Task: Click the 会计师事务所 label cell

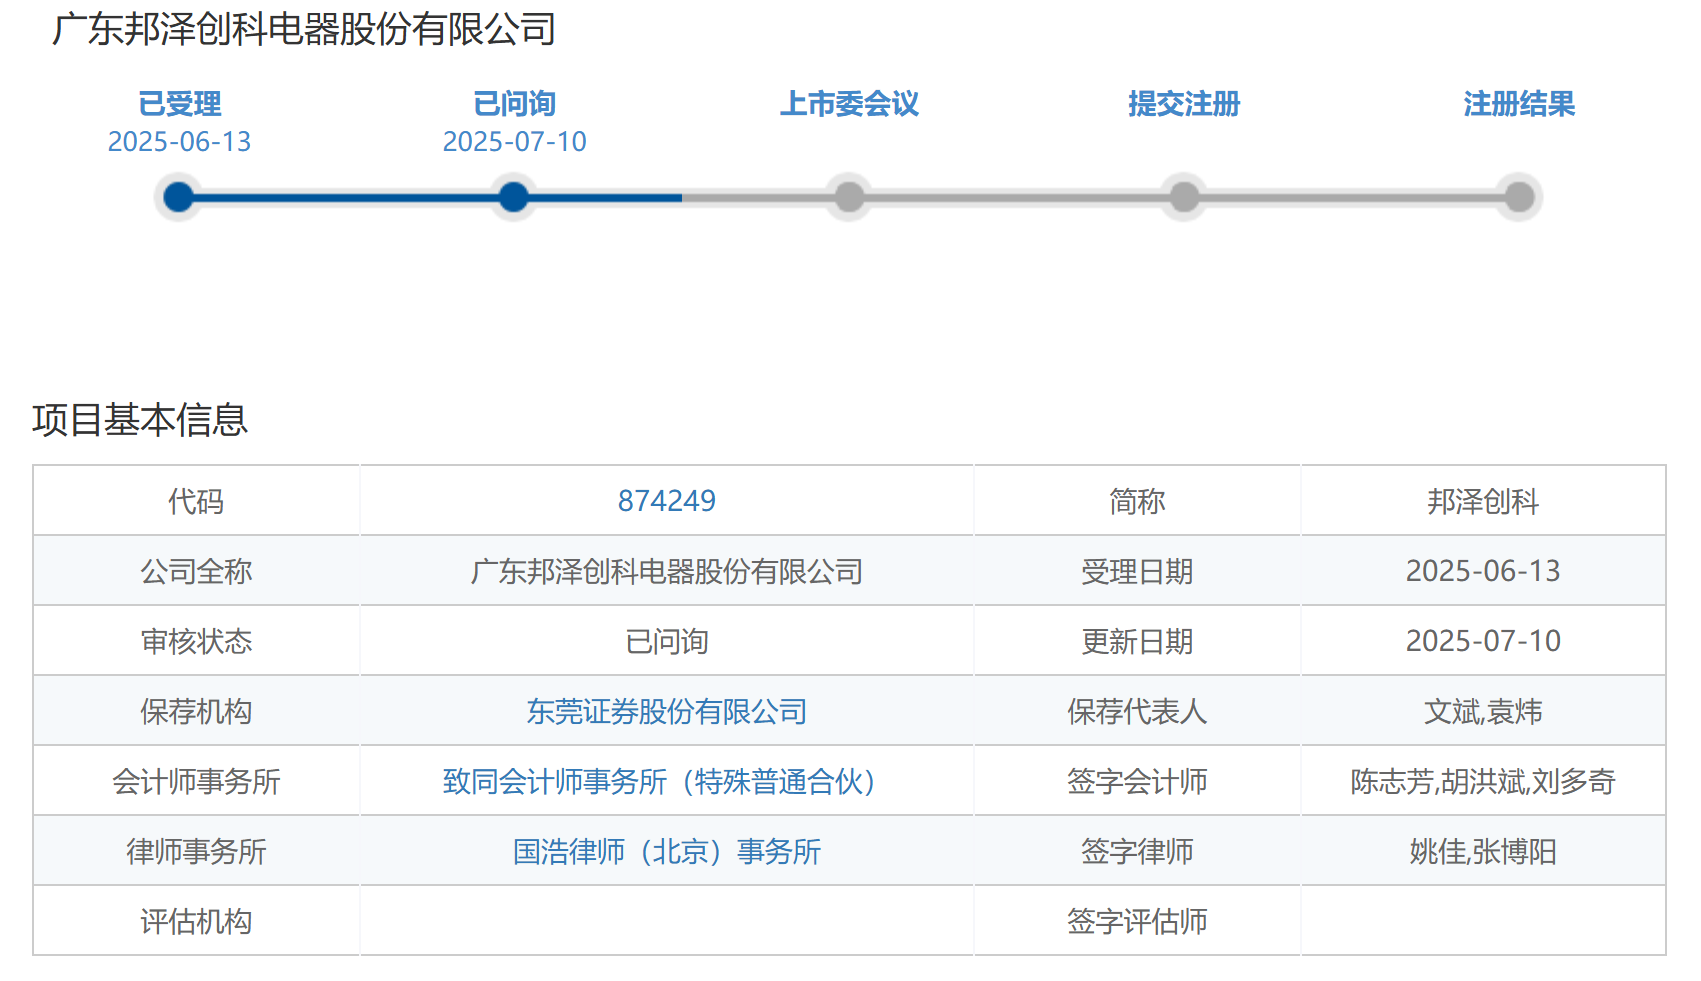Action: (x=196, y=781)
